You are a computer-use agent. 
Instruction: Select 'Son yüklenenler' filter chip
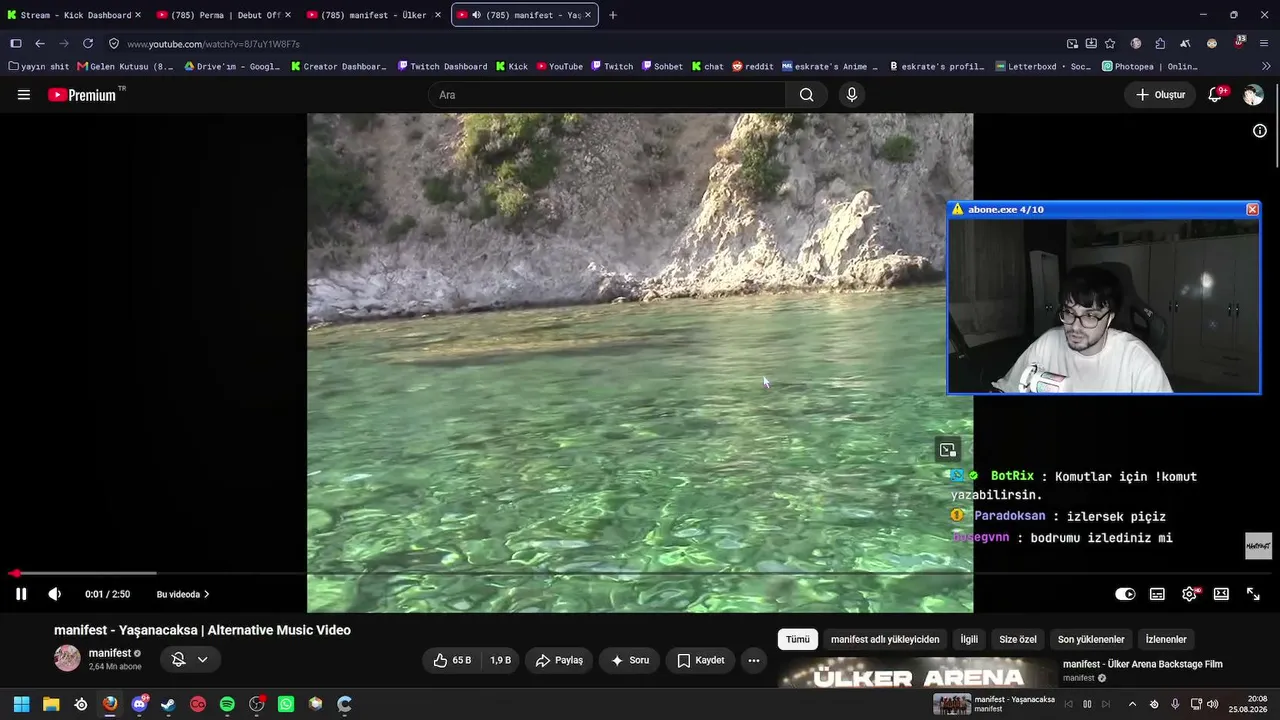tap(1091, 639)
